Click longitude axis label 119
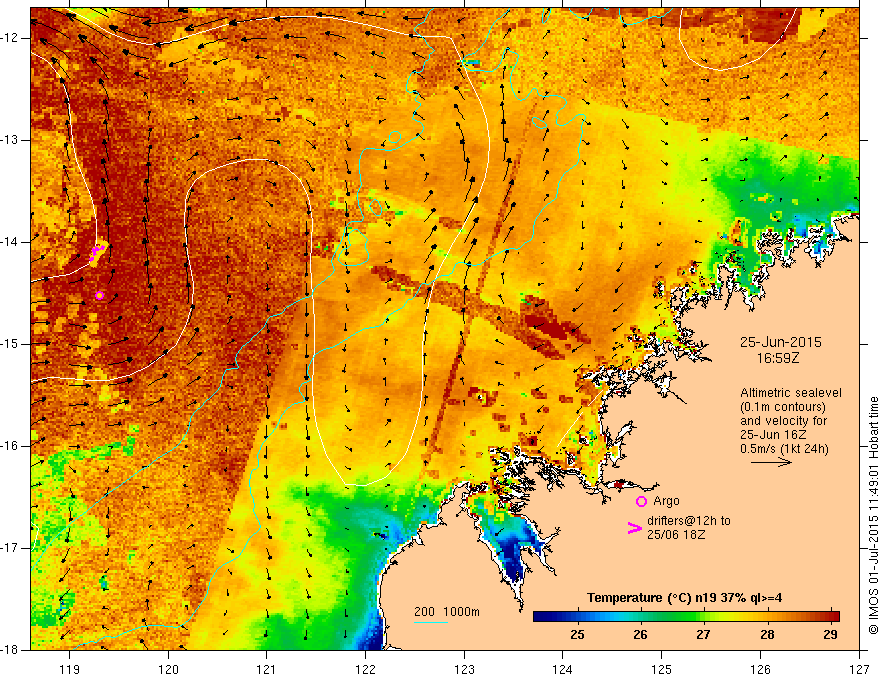The image size is (880, 680). pyautogui.click(x=70, y=669)
